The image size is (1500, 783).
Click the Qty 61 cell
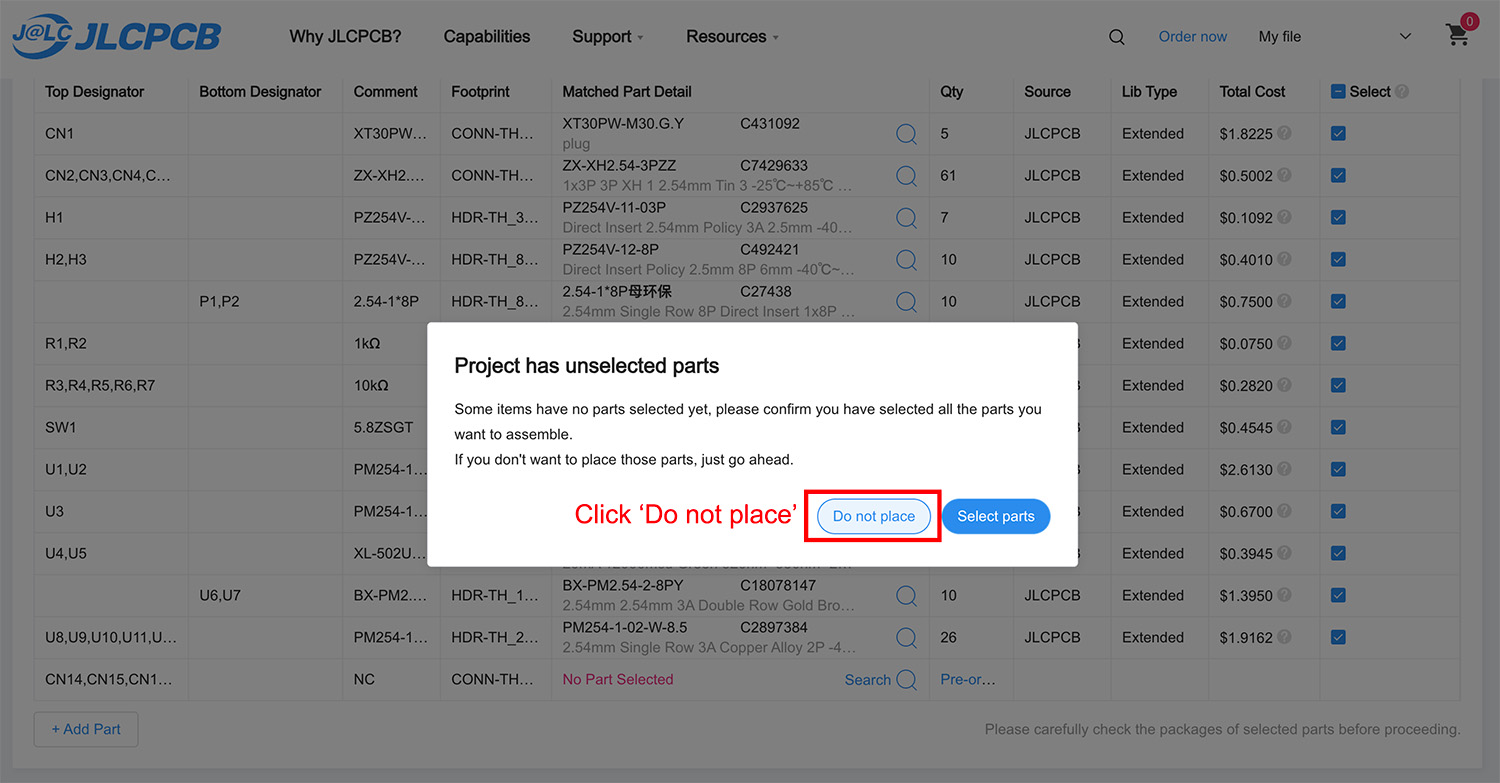[x=948, y=175]
